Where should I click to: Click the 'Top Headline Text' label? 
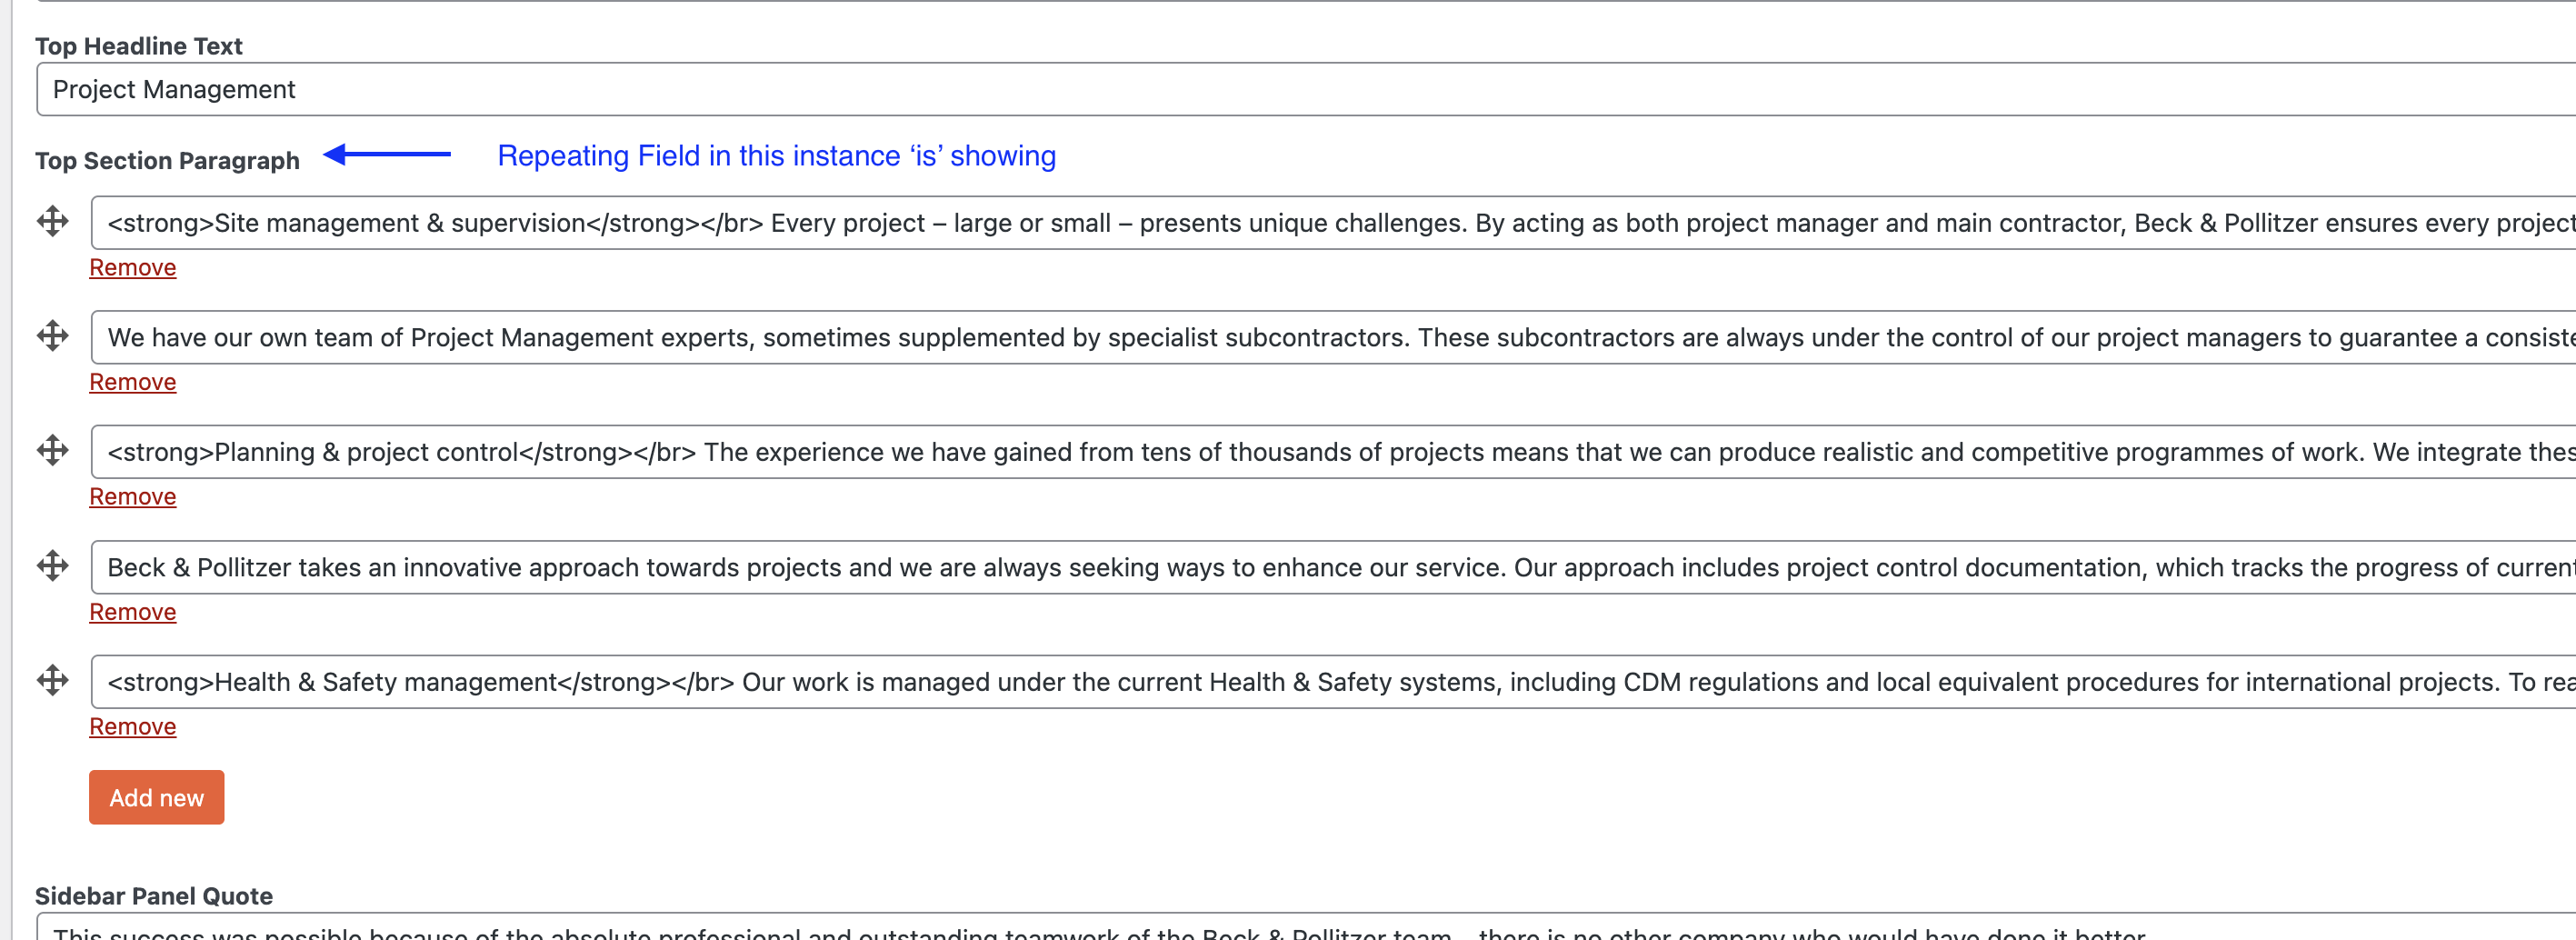tap(139, 46)
